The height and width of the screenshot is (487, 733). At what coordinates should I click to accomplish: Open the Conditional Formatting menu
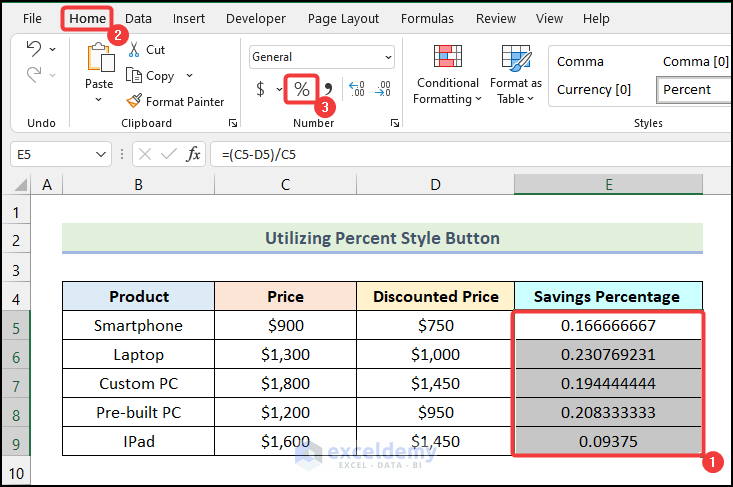pyautogui.click(x=448, y=75)
